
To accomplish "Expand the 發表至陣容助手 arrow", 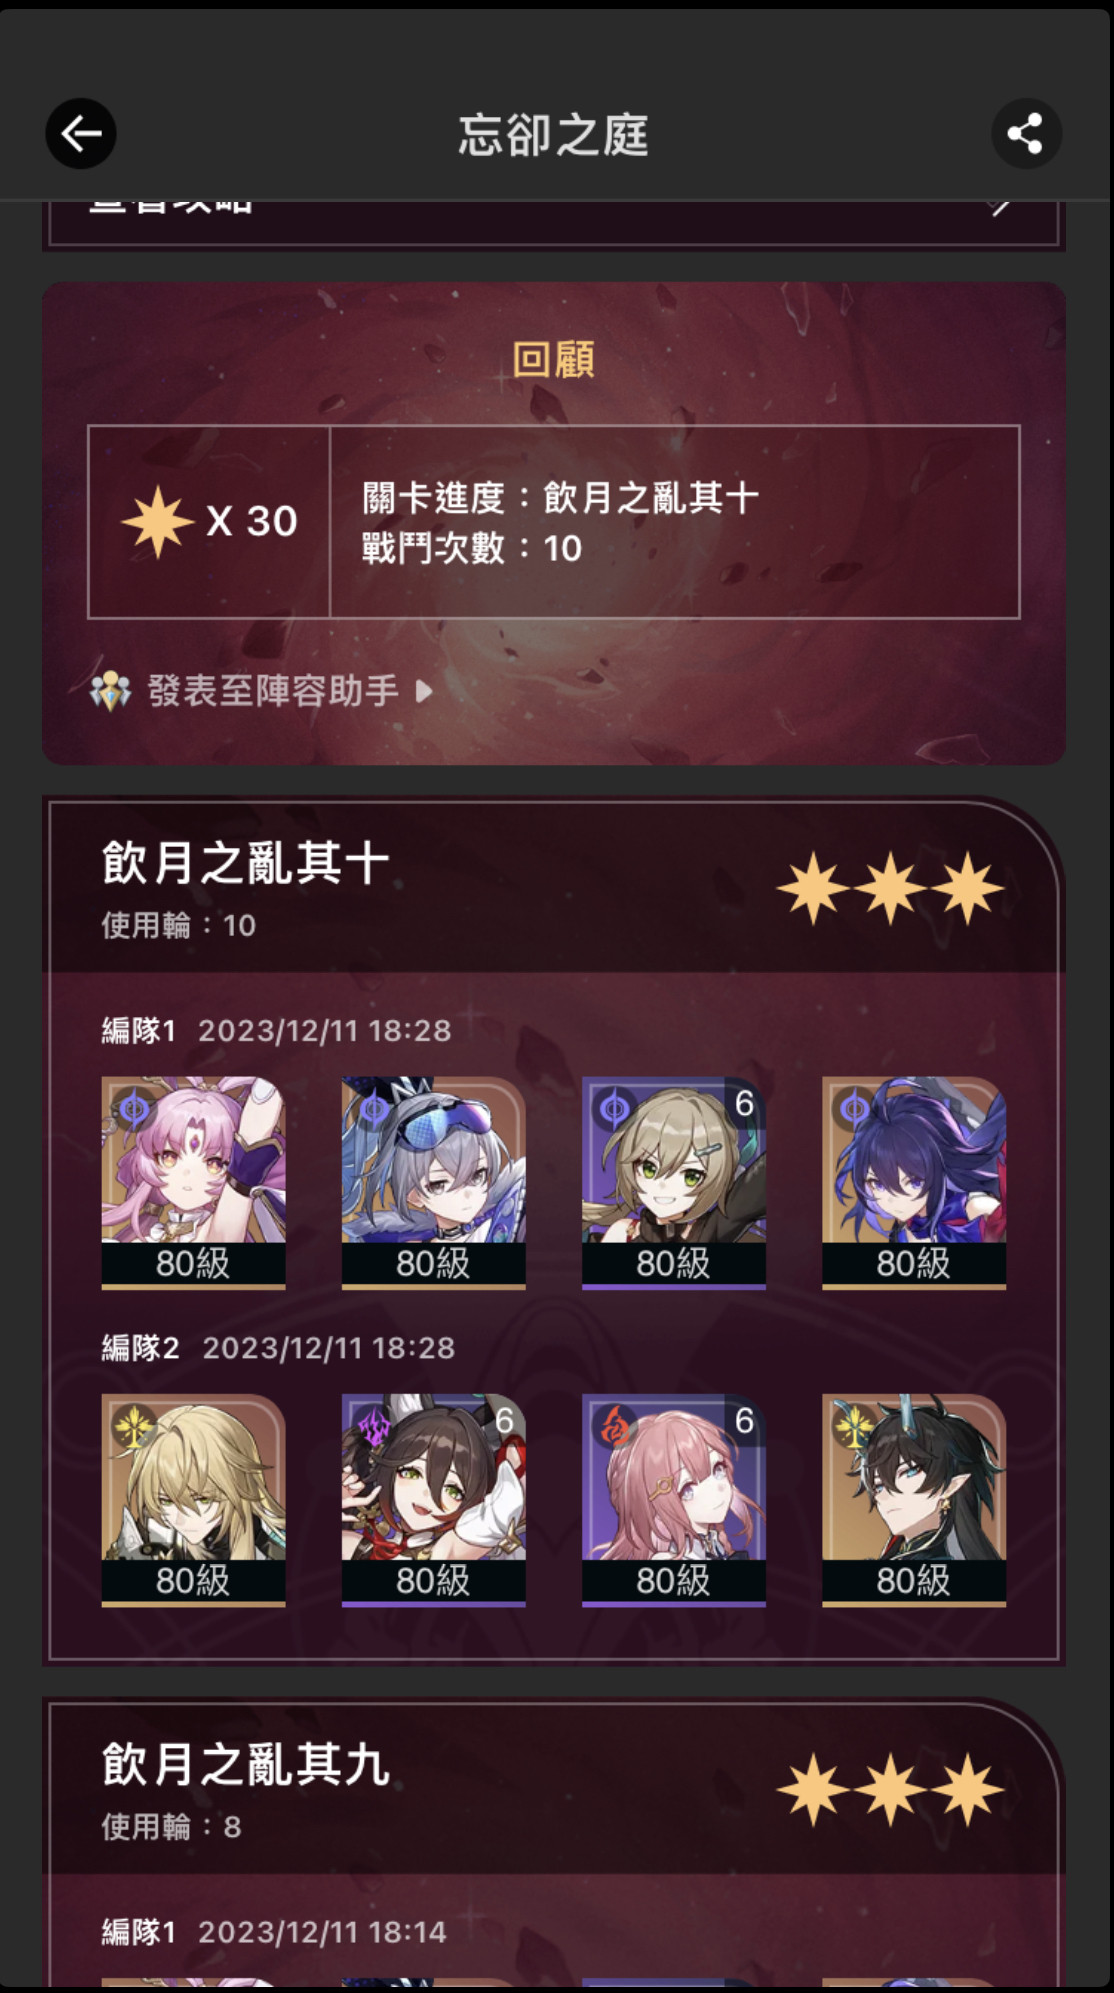I will pyautogui.click(x=424, y=691).
